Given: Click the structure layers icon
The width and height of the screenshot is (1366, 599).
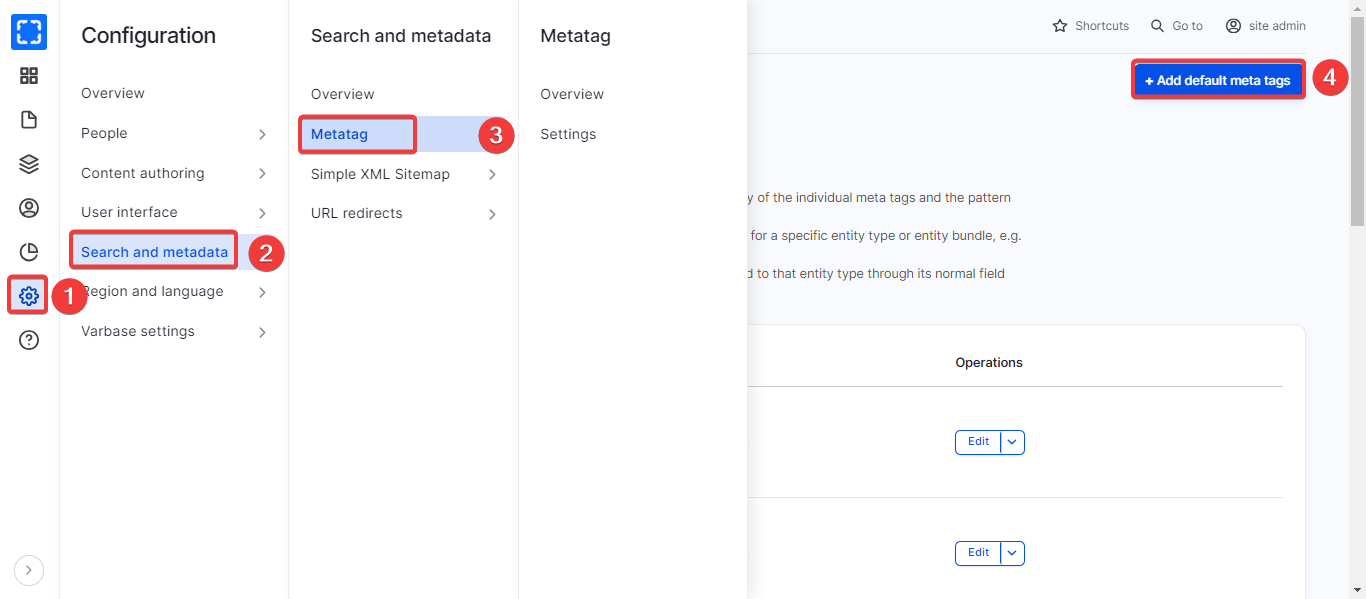Looking at the screenshot, I should (x=29, y=164).
